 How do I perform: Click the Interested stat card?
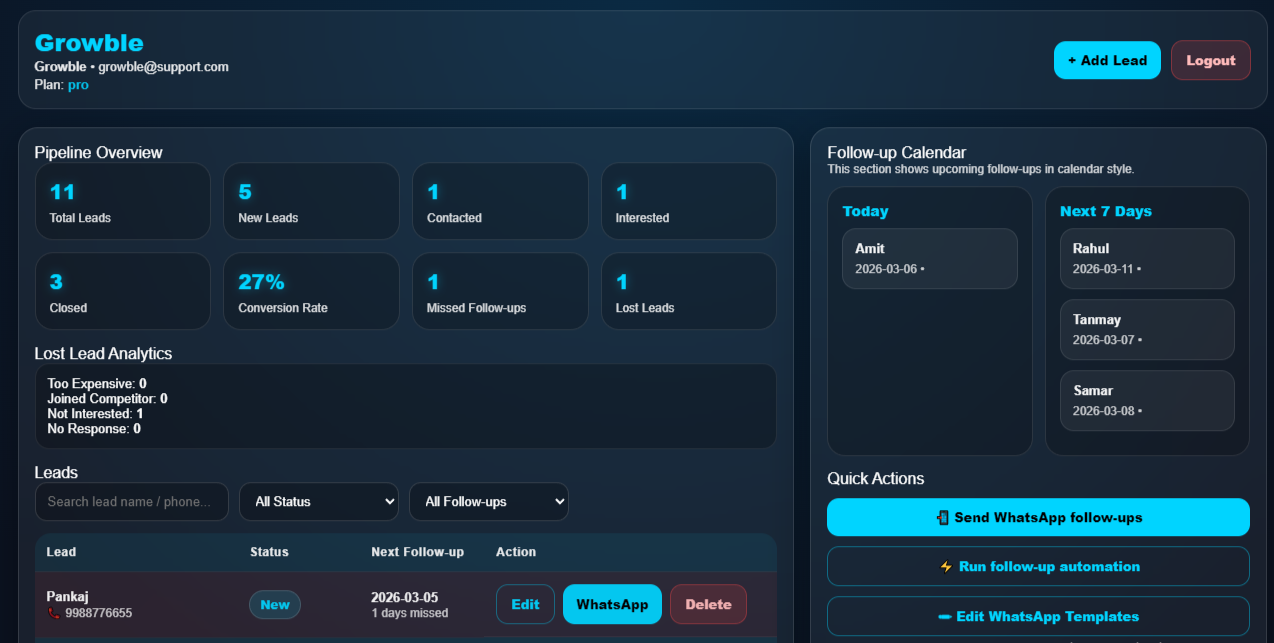689,201
